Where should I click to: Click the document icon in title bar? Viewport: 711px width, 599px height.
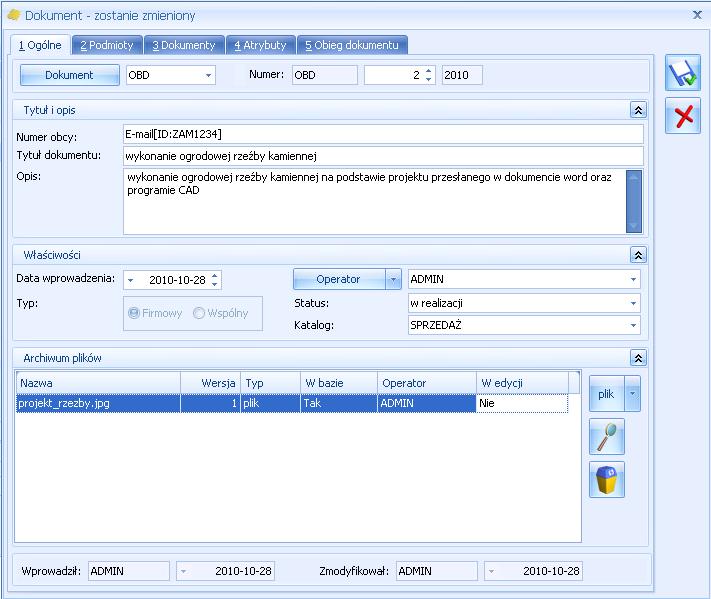click(x=14, y=15)
